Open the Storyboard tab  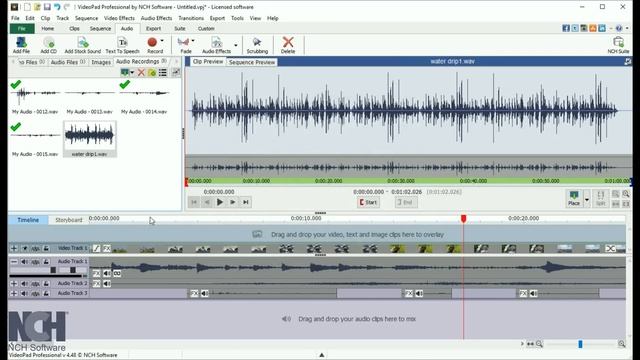tap(69, 220)
